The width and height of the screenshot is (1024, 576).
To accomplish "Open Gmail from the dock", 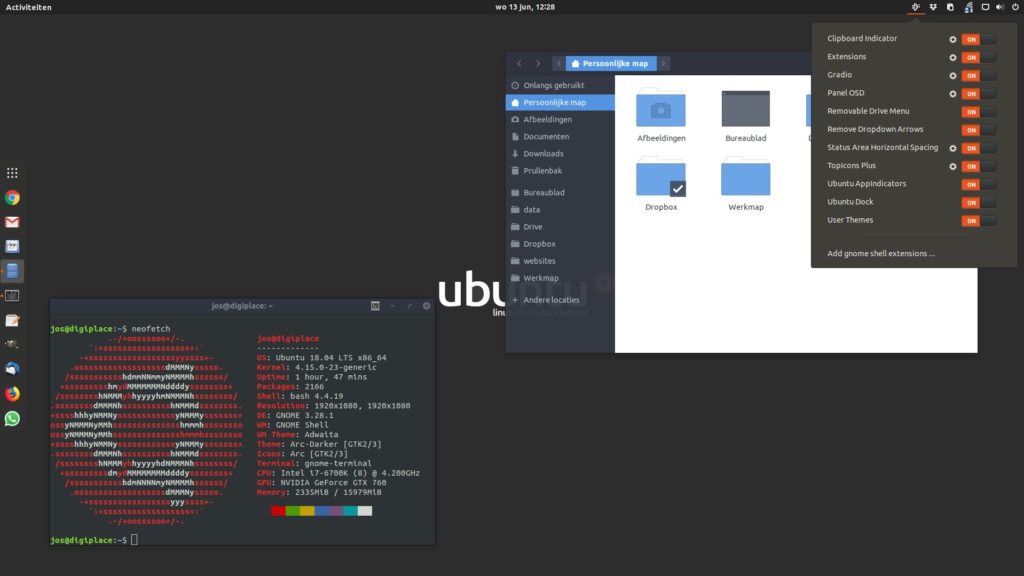I will coord(12,222).
